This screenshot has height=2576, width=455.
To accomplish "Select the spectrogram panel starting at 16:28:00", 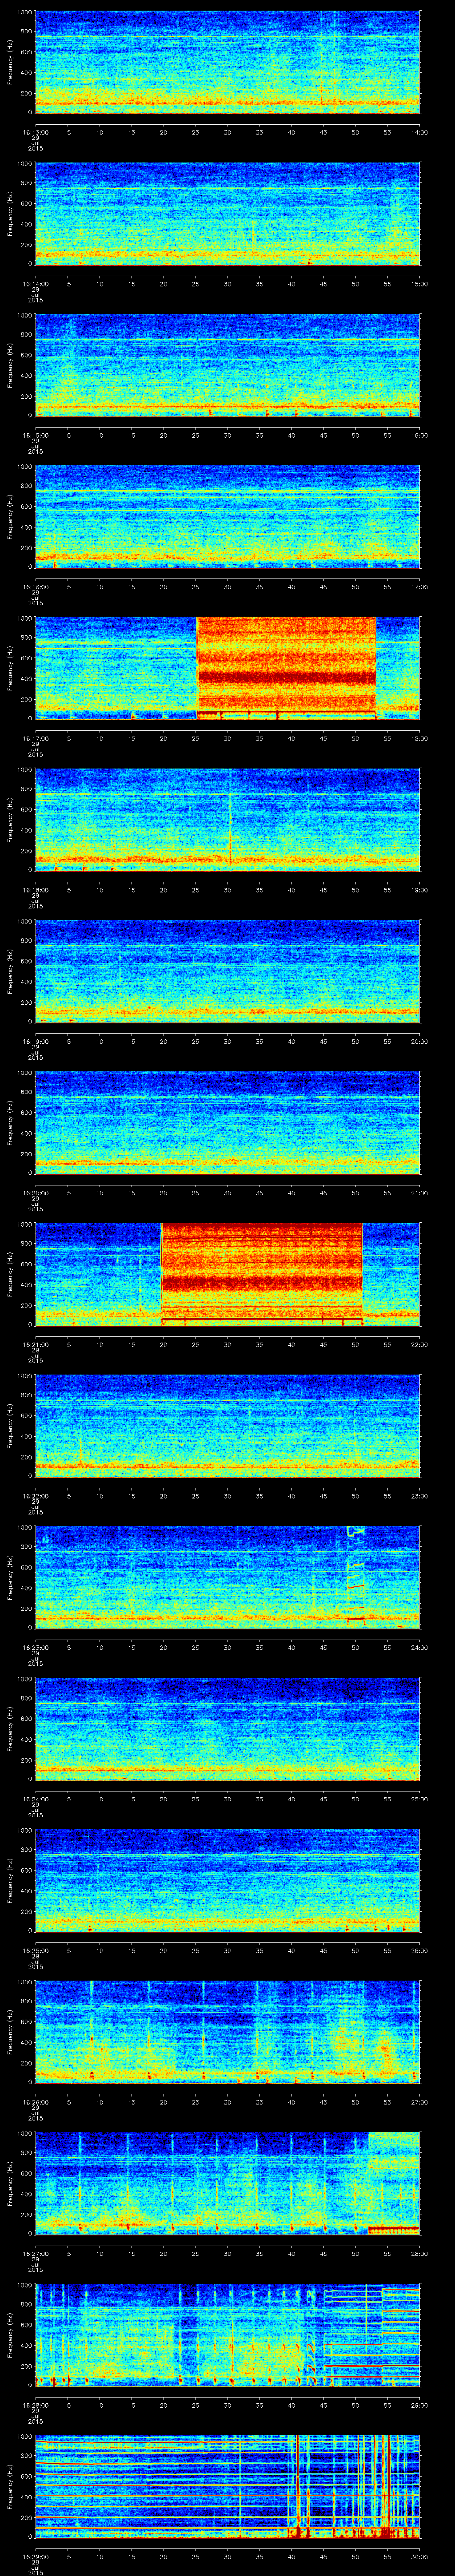I will 227,2334.
